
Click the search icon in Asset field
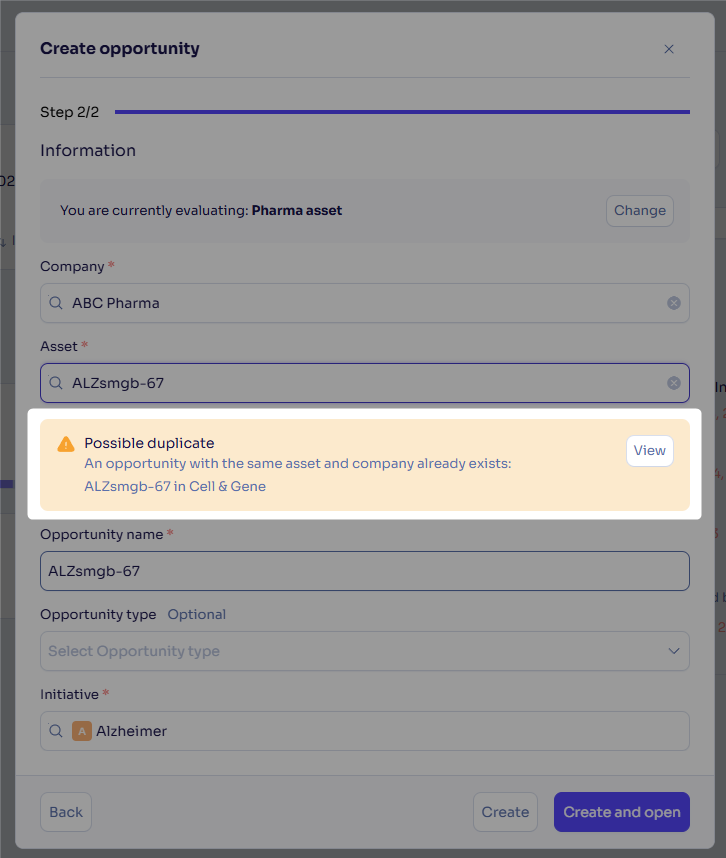pyautogui.click(x=56, y=382)
